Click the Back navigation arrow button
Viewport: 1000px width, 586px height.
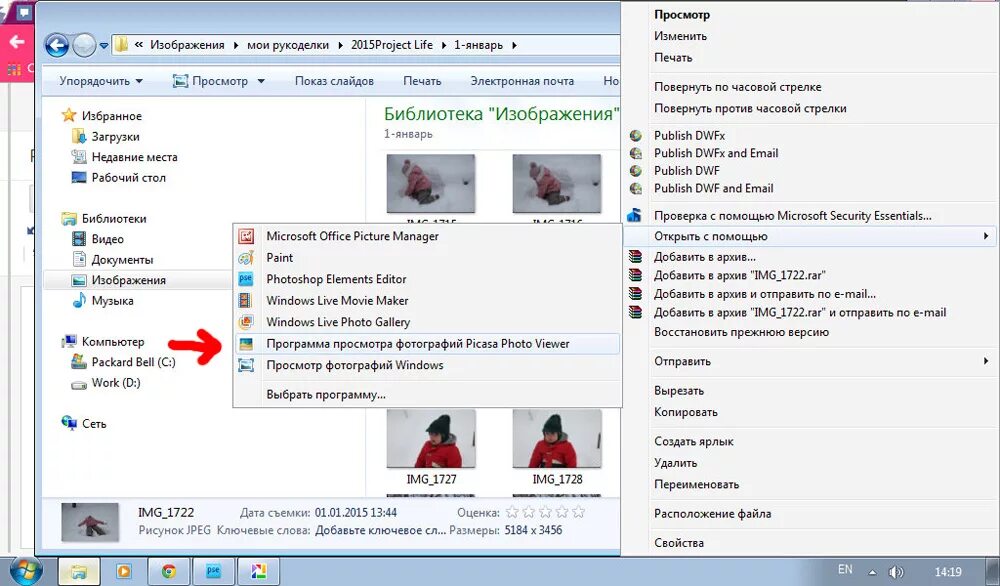pos(57,45)
